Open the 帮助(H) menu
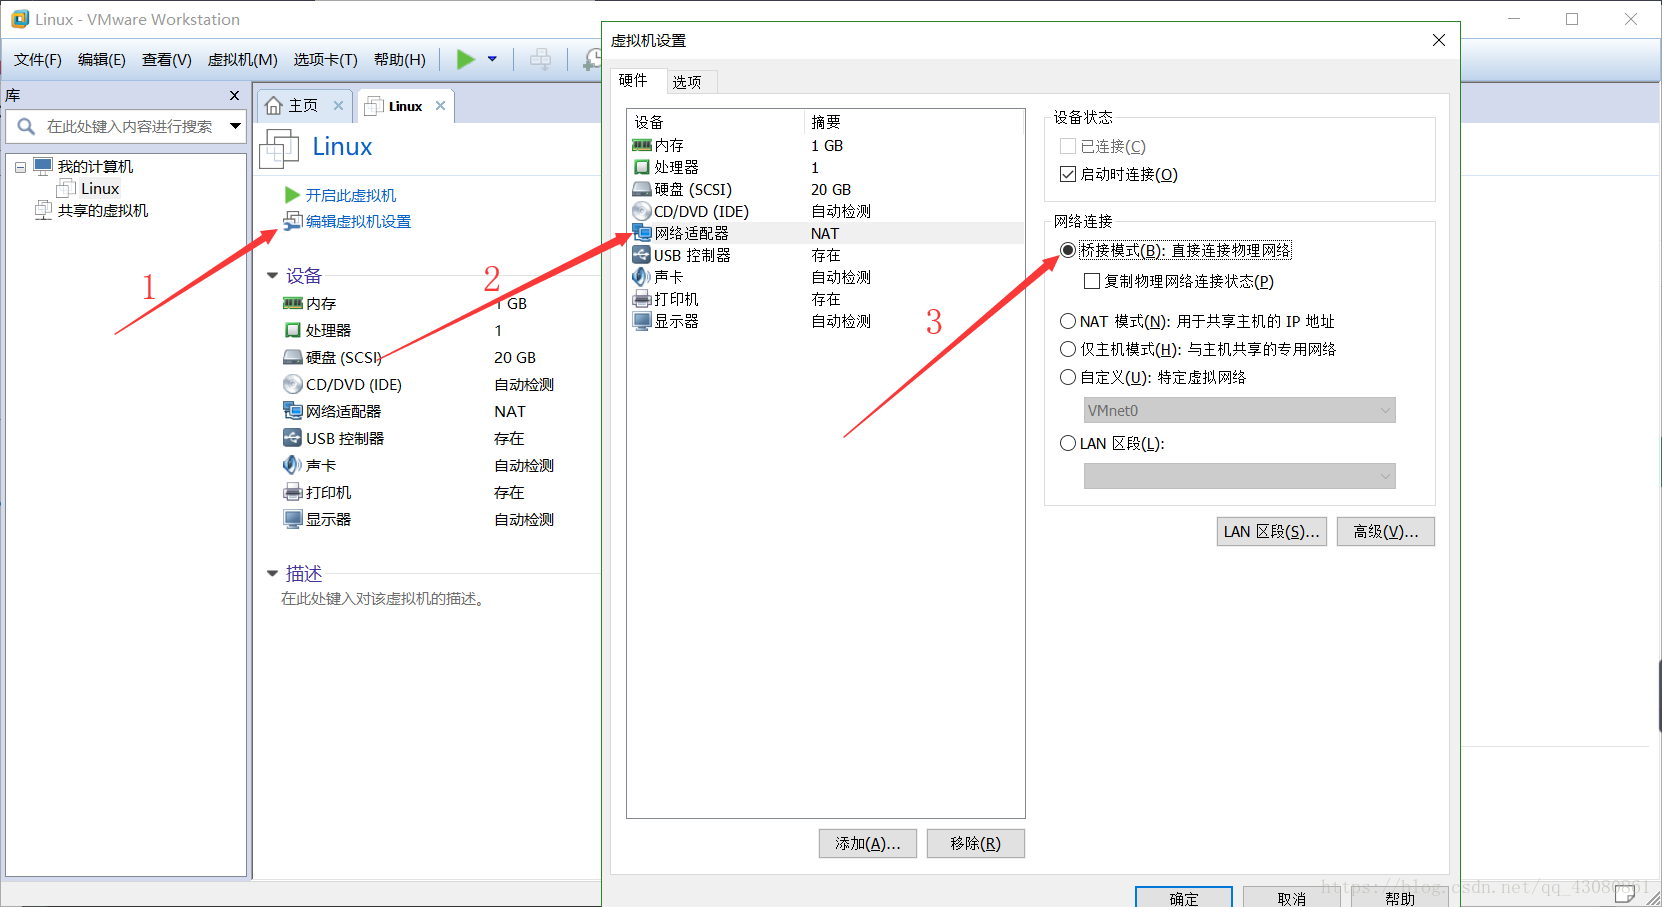Image resolution: width=1662 pixels, height=907 pixels. tap(400, 60)
